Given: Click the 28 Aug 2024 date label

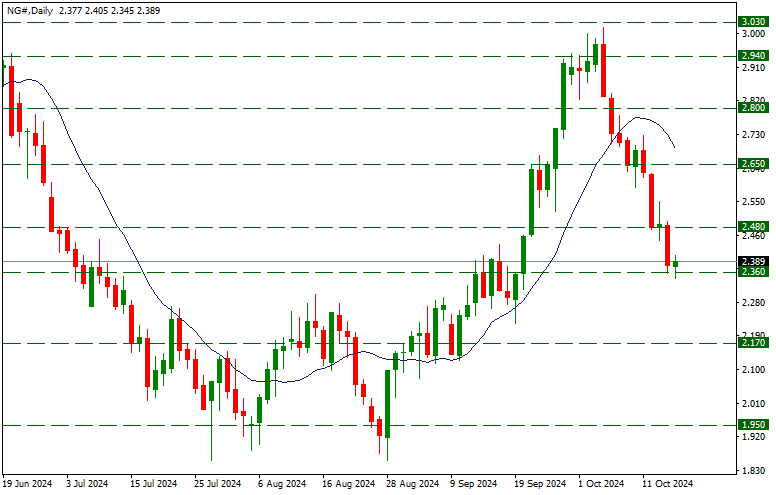Looking at the screenshot, I should coord(413,483).
